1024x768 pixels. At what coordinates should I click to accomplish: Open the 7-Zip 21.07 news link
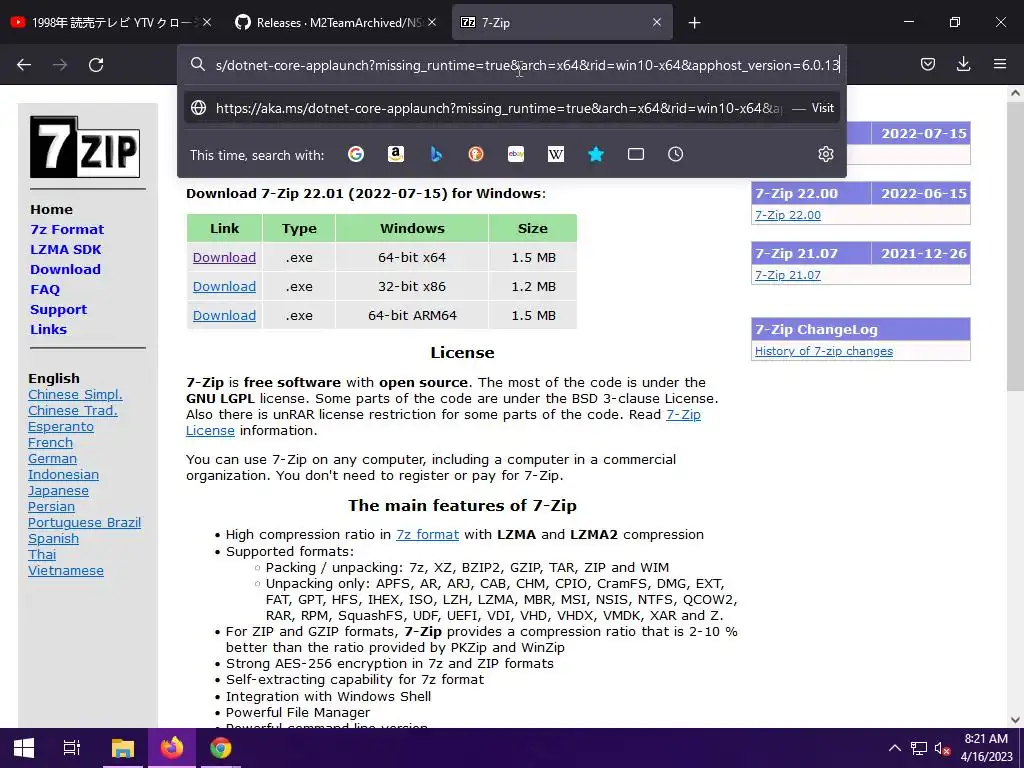[788, 275]
